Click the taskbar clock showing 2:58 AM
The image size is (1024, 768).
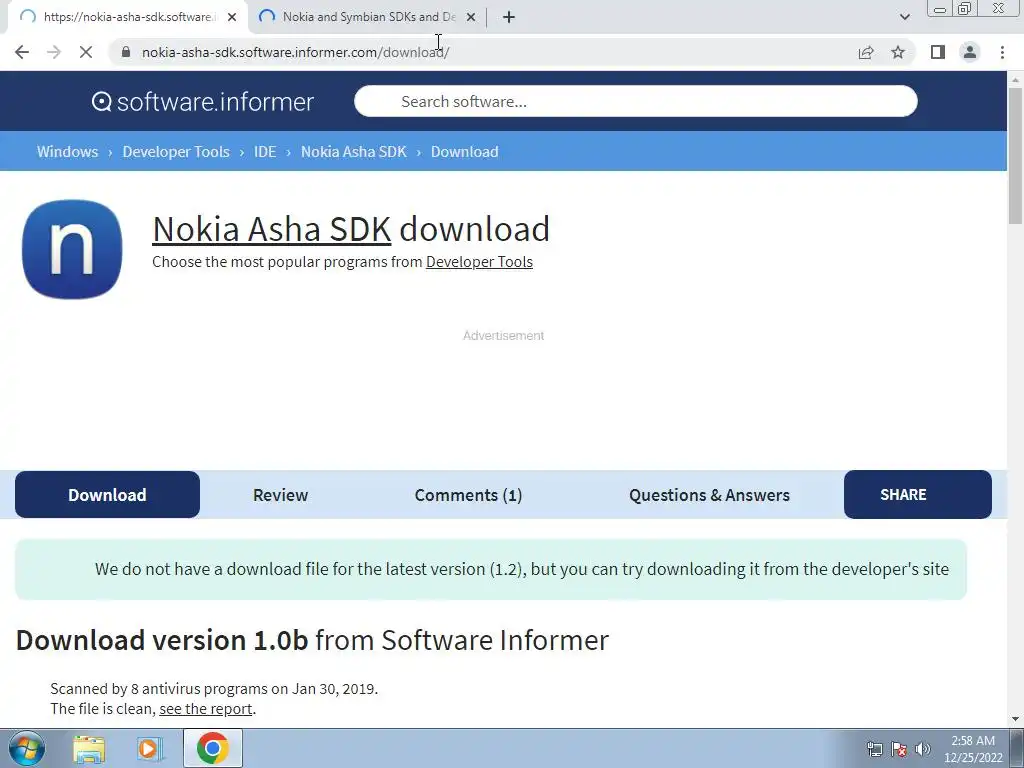(x=973, y=749)
